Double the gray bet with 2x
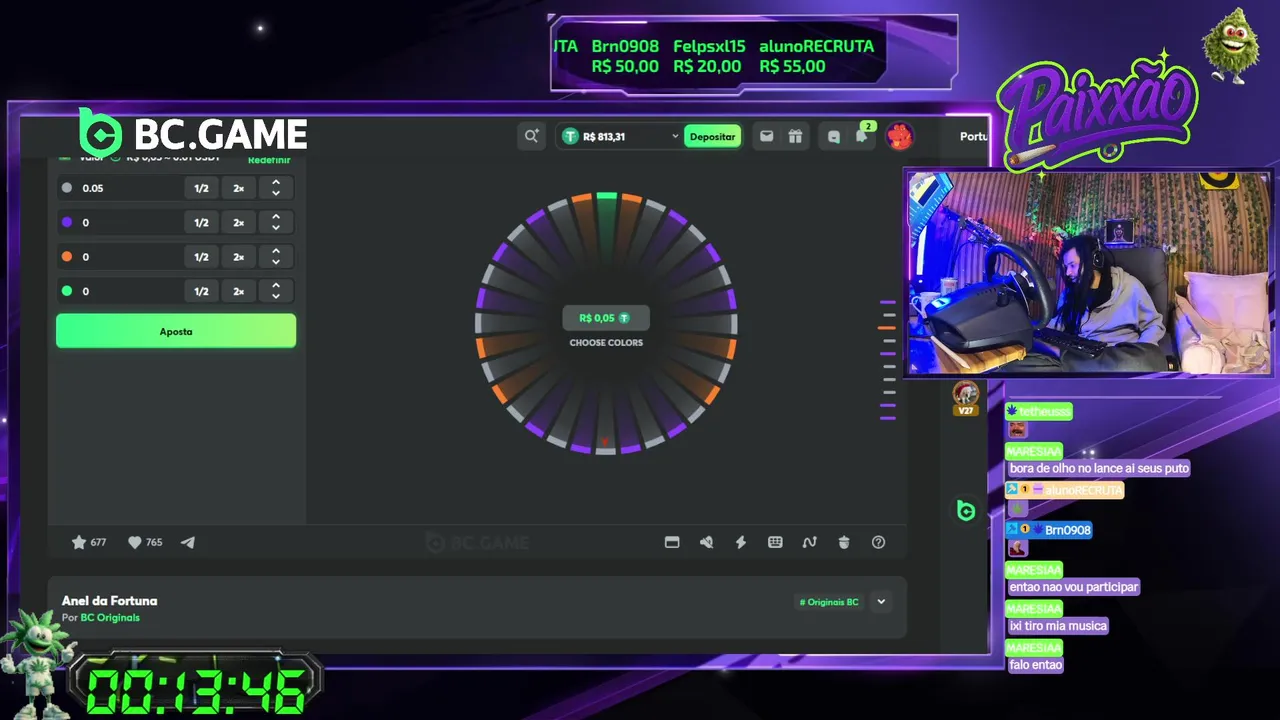This screenshot has height=720, width=1280. 238,188
